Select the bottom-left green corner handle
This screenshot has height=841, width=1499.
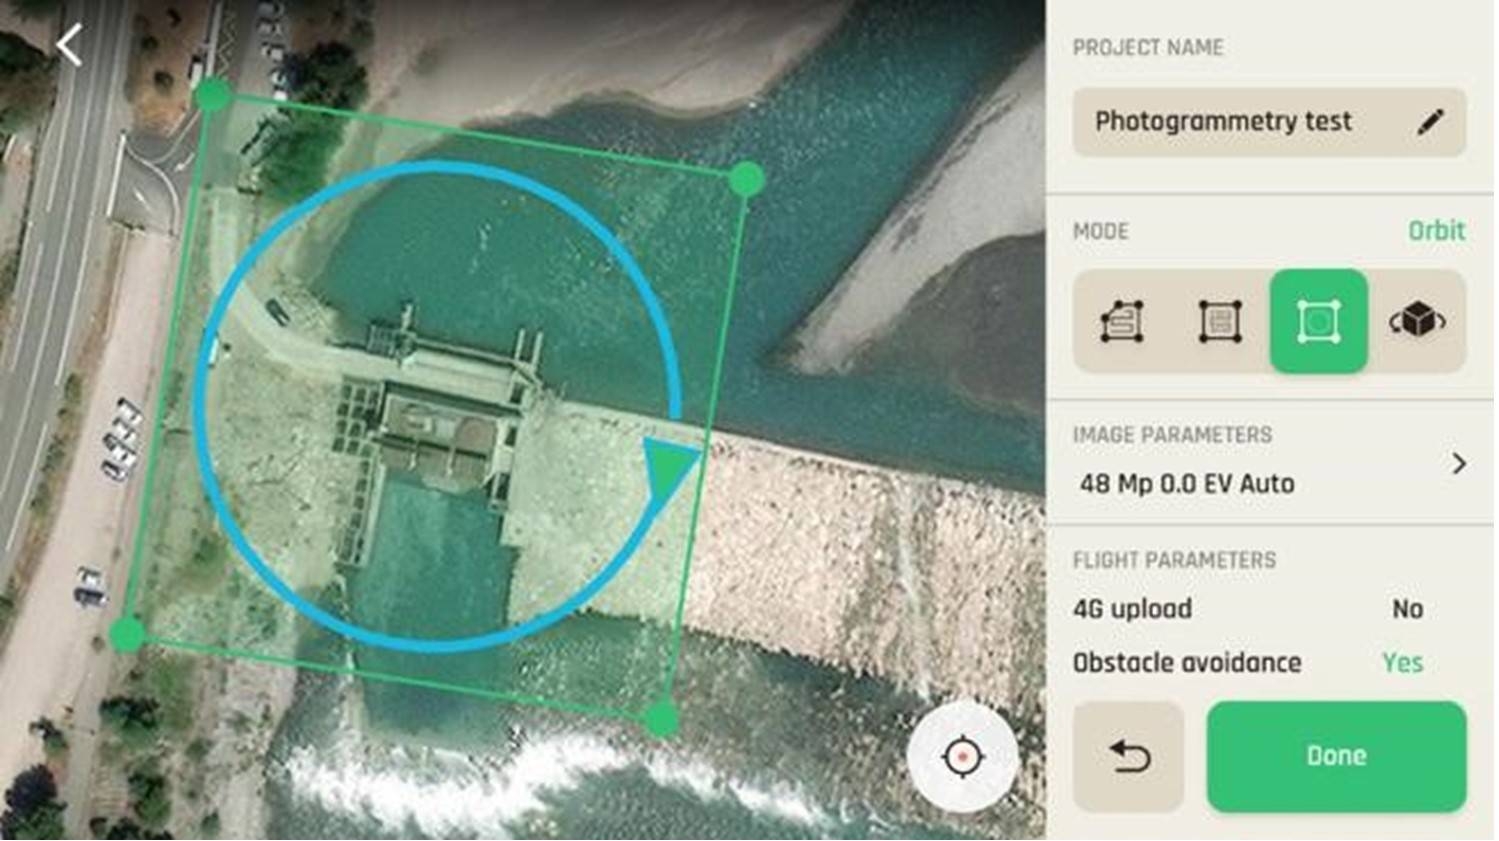pyautogui.click(x=127, y=634)
